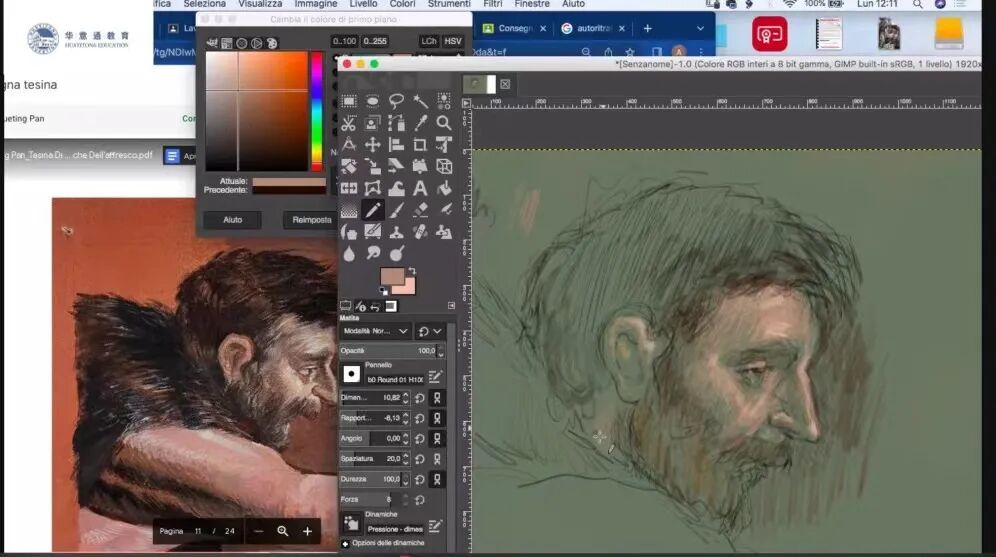Click the Aiuto button
Viewport: 996px width, 557px height.
(x=232, y=220)
